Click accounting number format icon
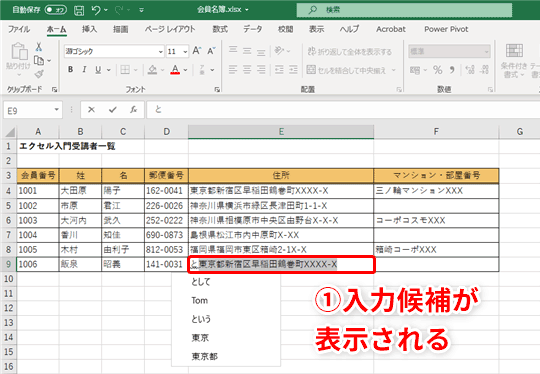This screenshot has width=540, height=374. coord(415,70)
